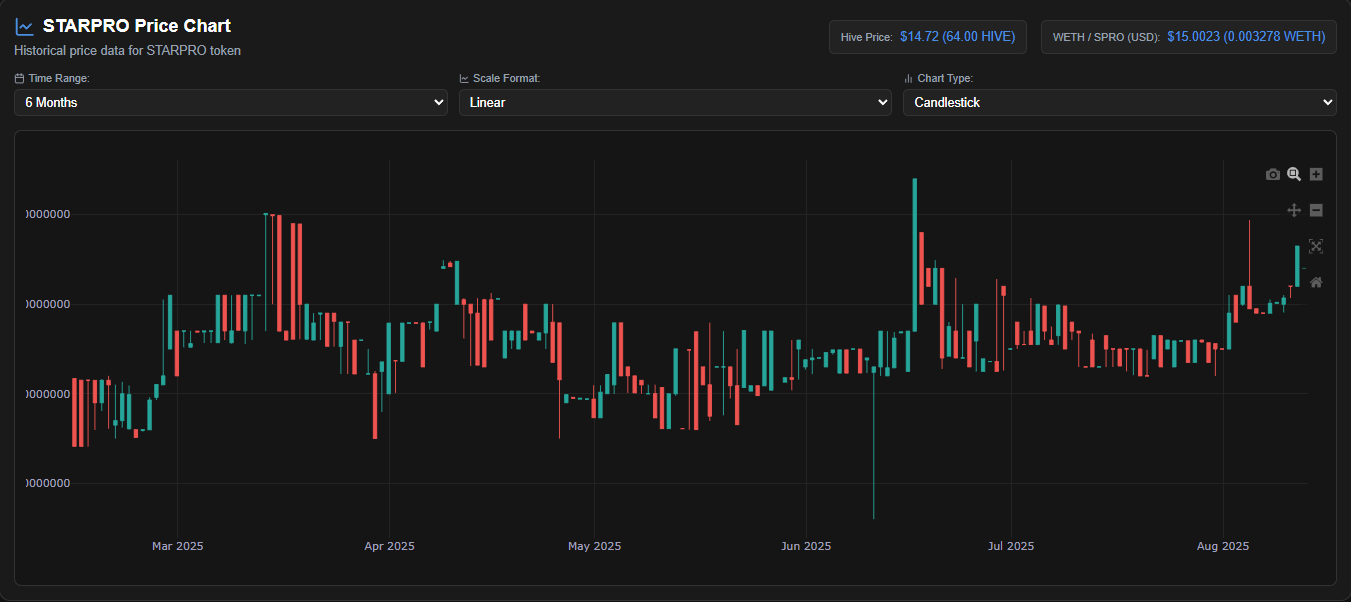Click the zoom out minus icon
The width and height of the screenshot is (1351, 602).
[1316, 210]
